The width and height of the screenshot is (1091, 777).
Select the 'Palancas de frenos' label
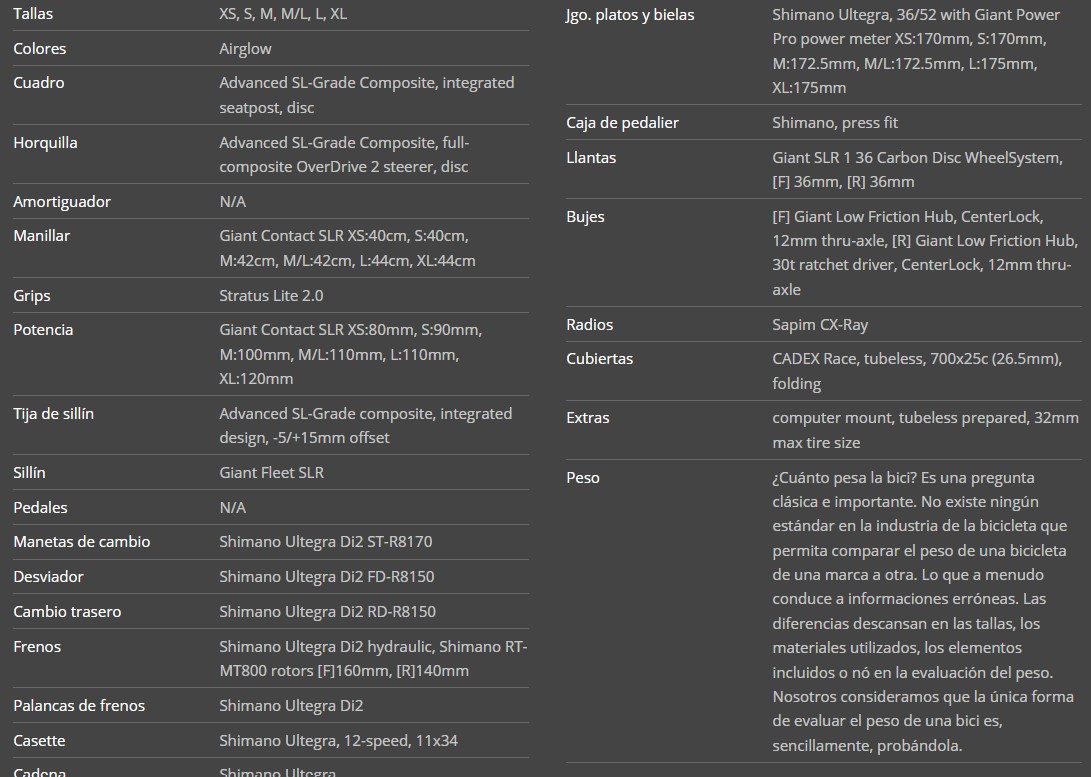point(79,706)
